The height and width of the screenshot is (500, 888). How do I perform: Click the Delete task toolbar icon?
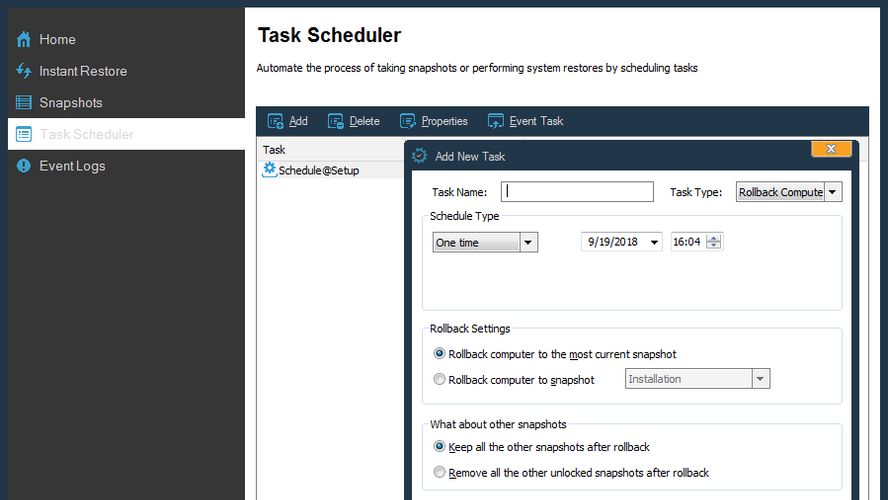click(x=336, y=121)
